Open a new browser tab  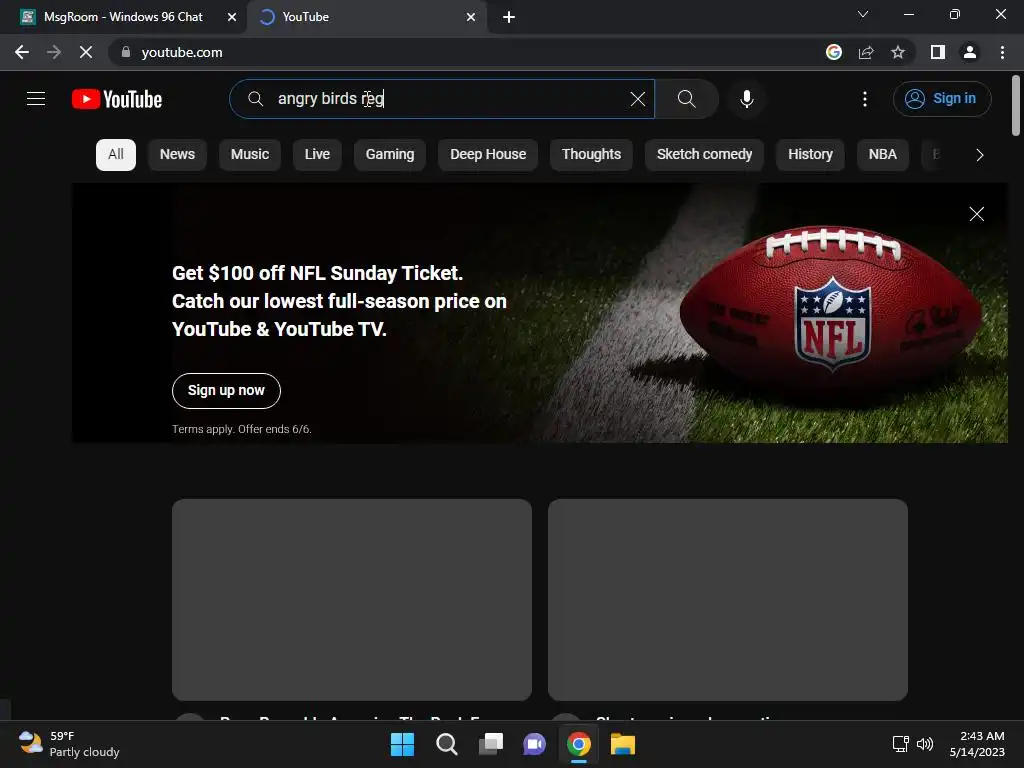509,17
